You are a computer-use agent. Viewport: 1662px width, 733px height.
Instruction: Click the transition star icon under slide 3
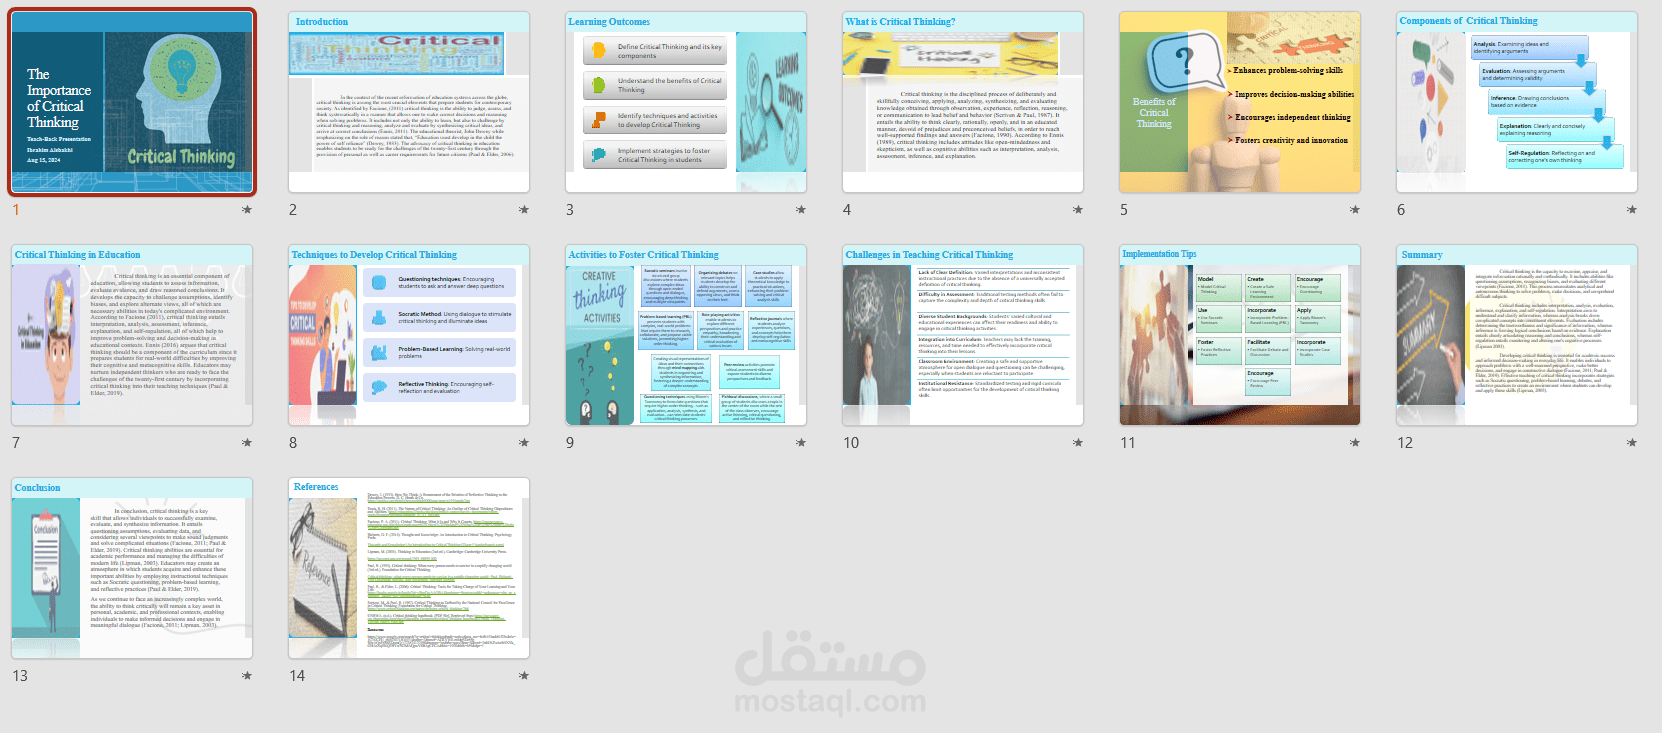801,210
